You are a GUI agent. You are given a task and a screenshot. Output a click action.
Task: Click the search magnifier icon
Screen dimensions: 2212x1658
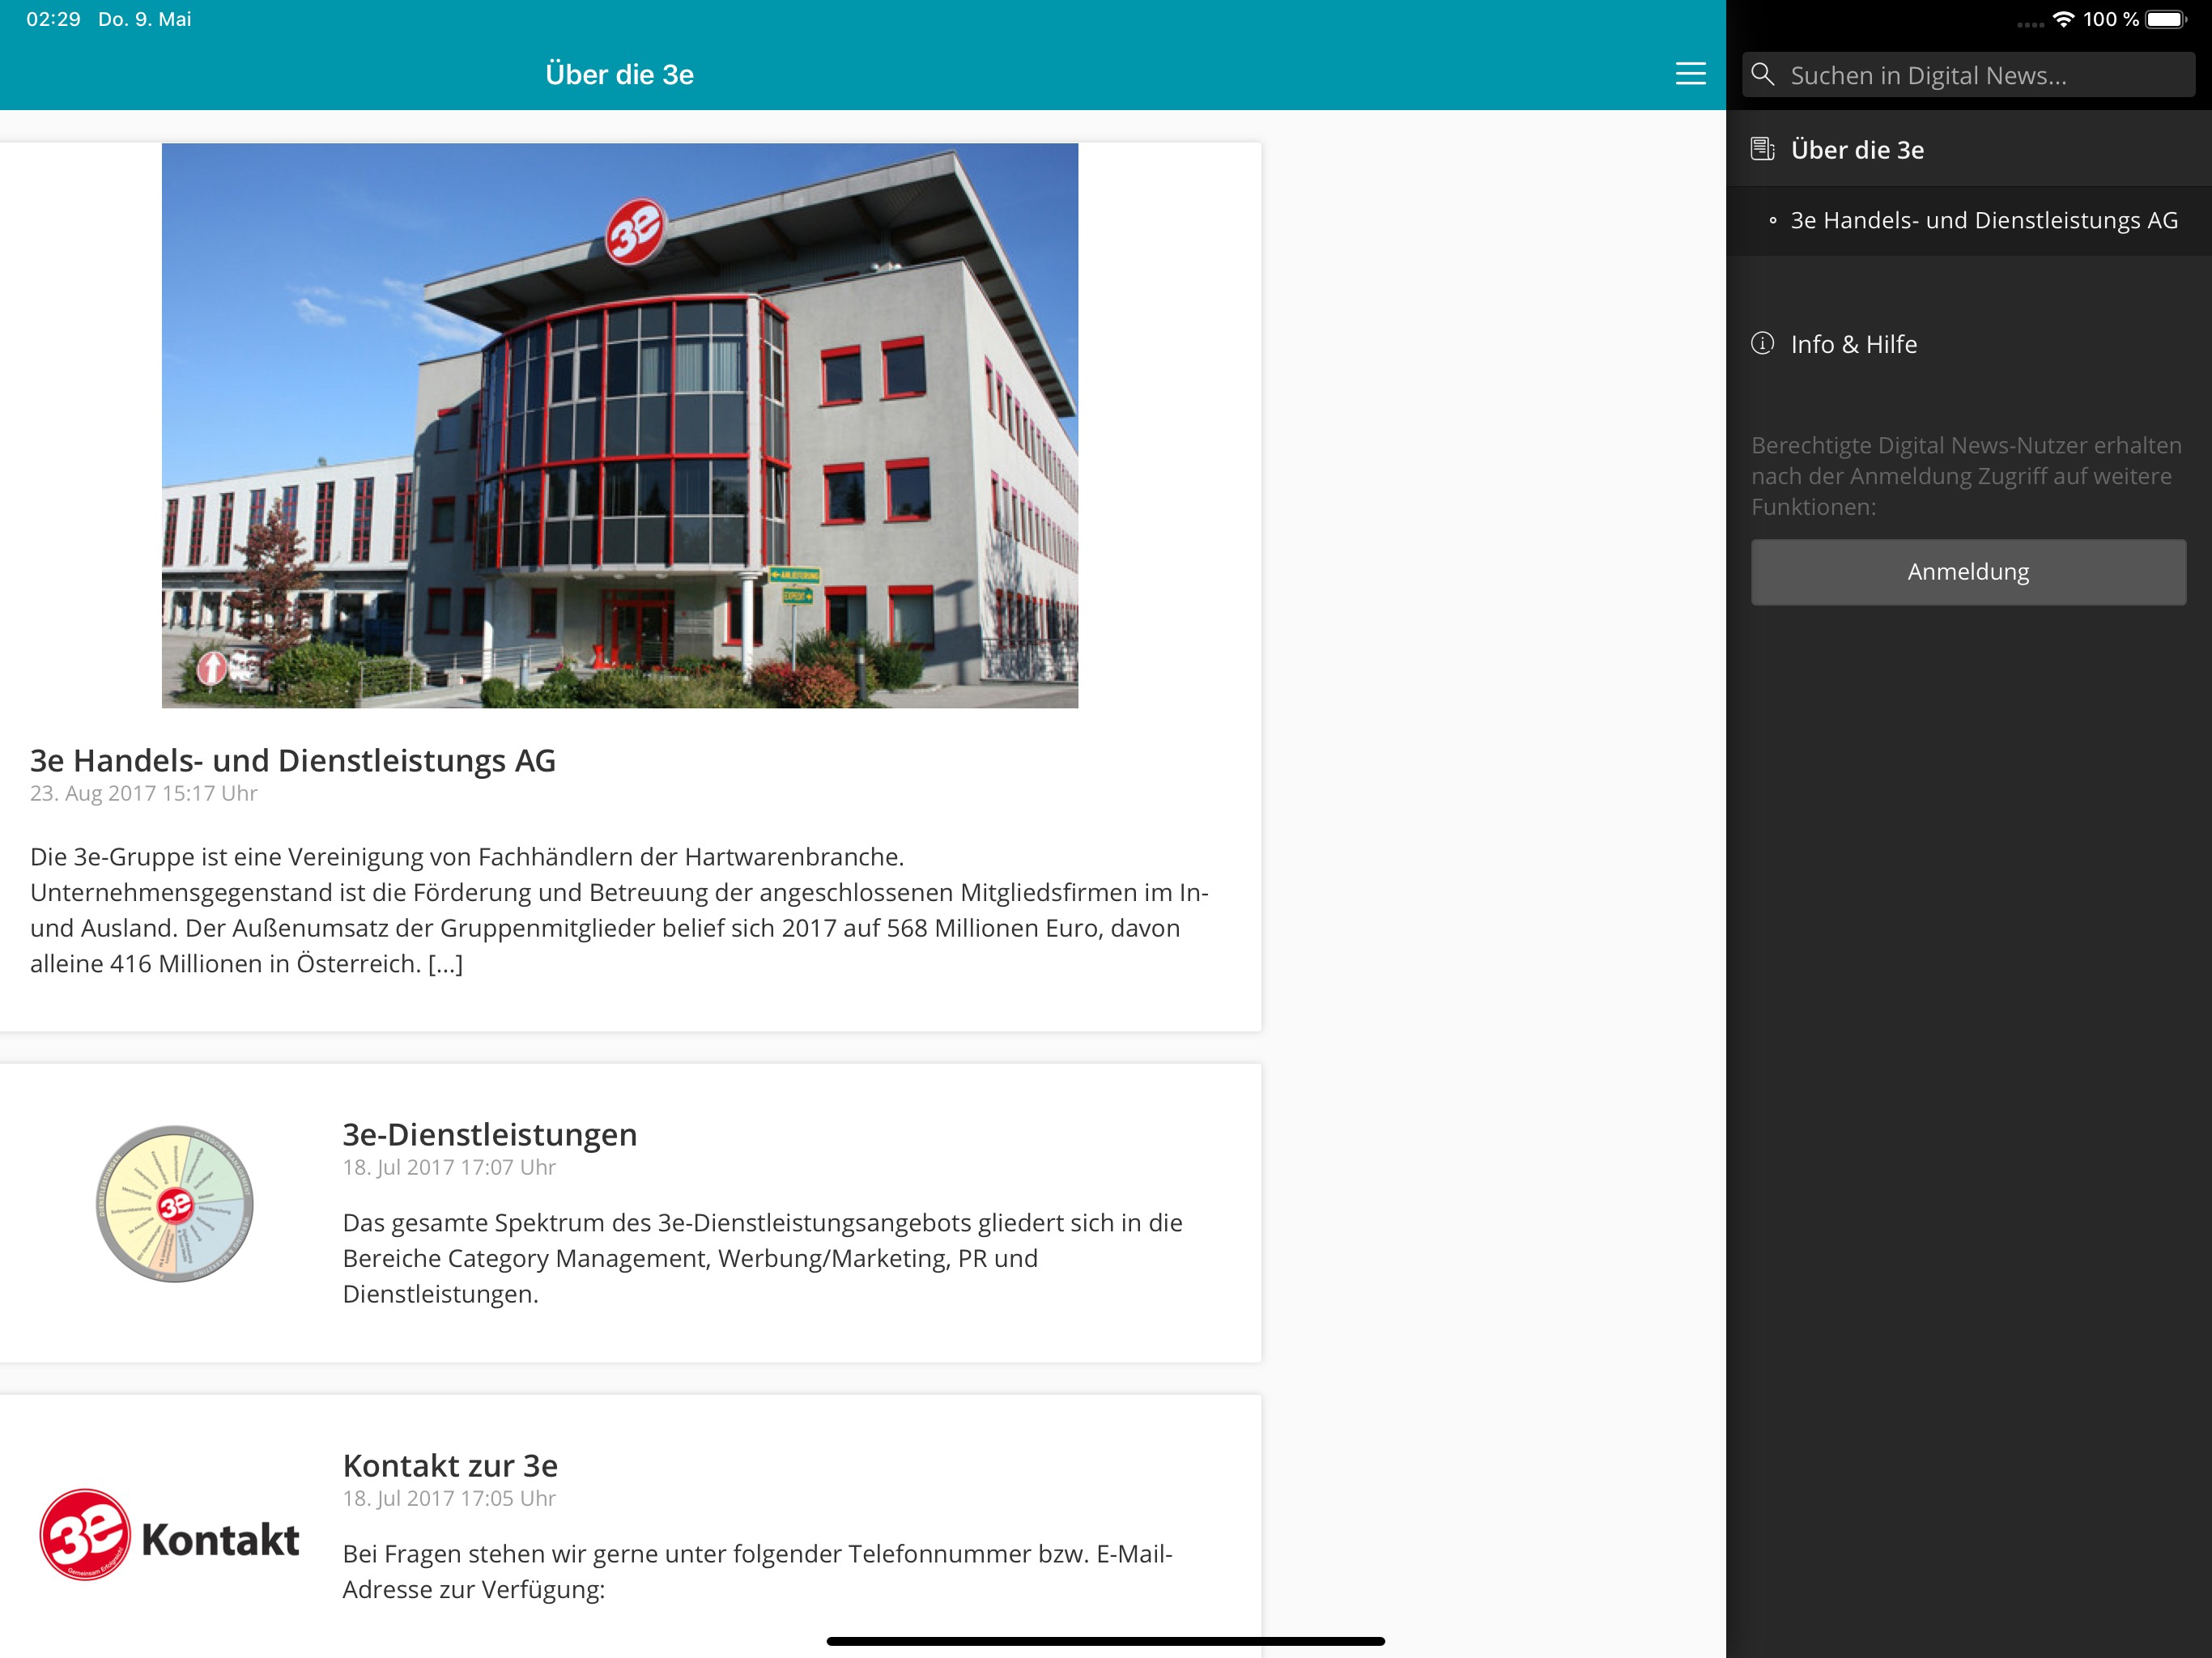[1763, 75]
